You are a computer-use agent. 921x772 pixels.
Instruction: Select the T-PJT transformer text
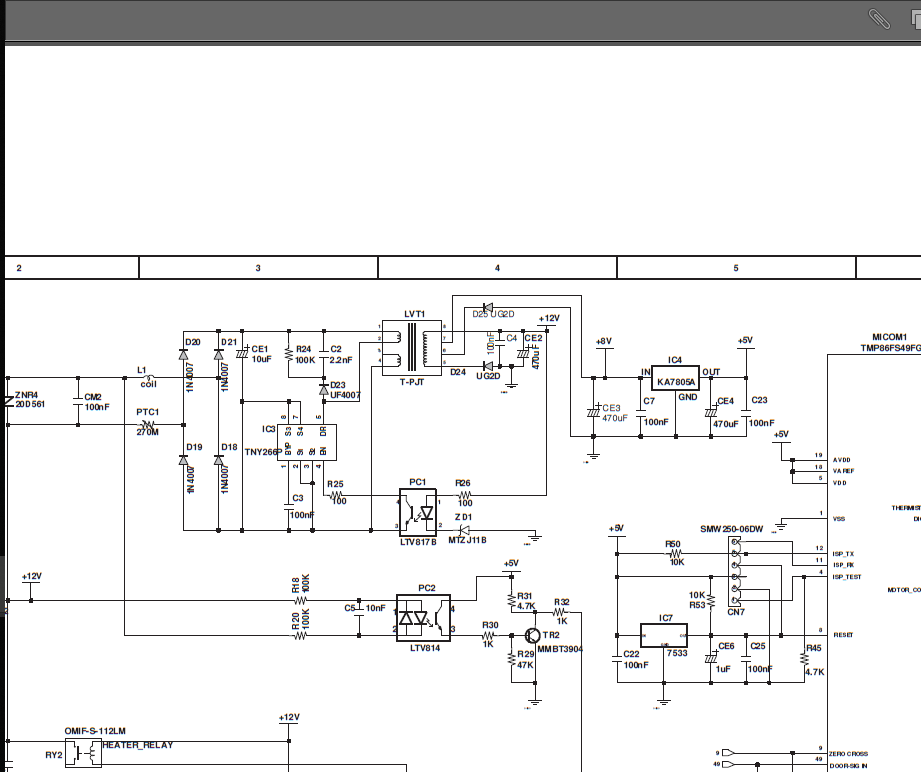(x=412, y=382)
